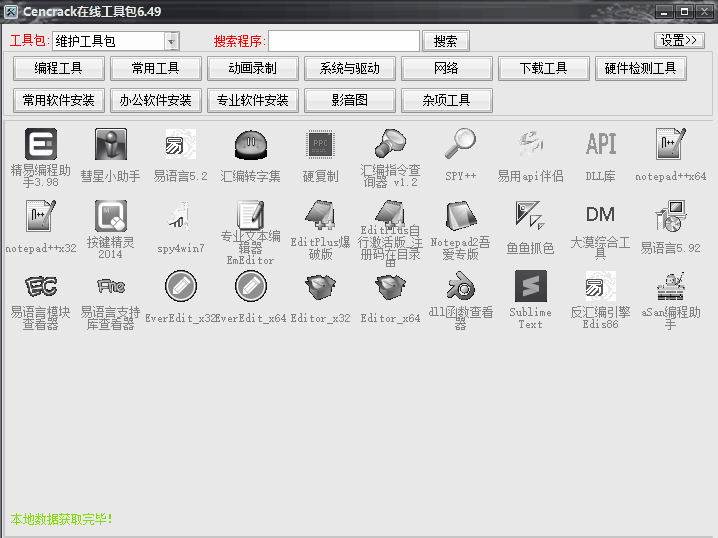
Task: Switch to 网络 category
Action: coord(447,68)
